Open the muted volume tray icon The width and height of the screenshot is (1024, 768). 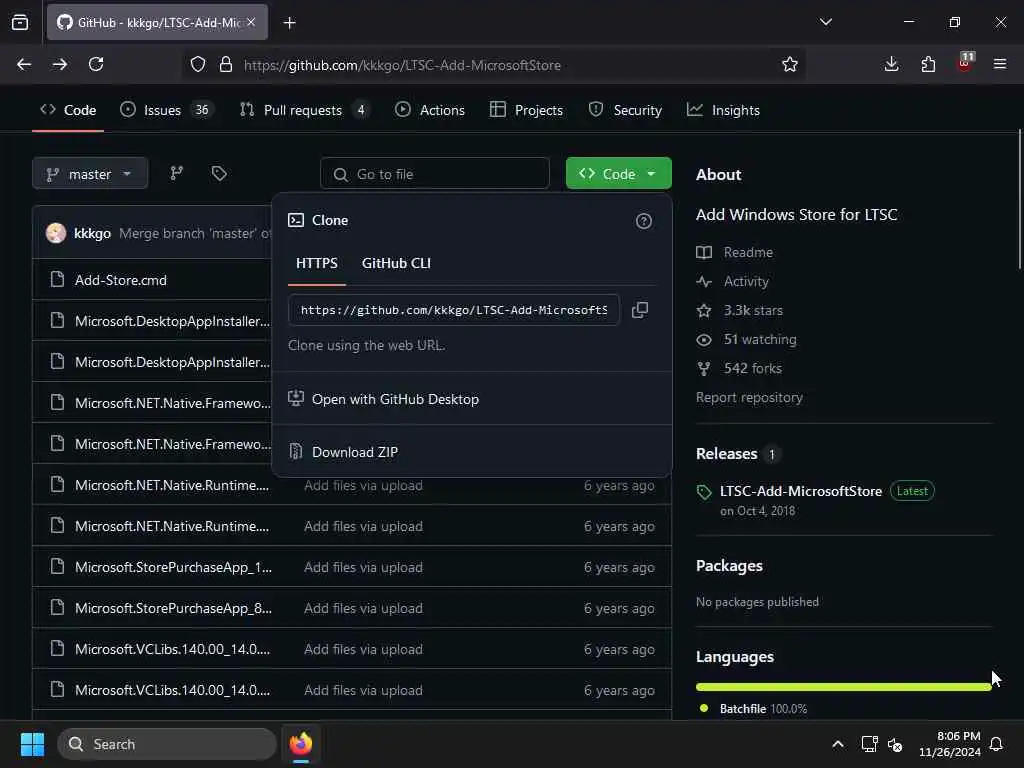pos(895,744)
